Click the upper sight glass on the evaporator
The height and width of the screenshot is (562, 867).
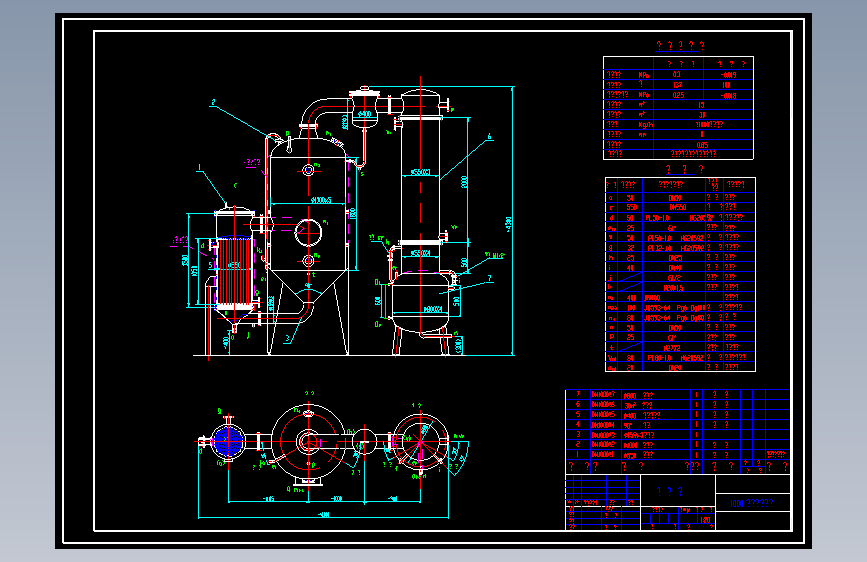[308, 170]
